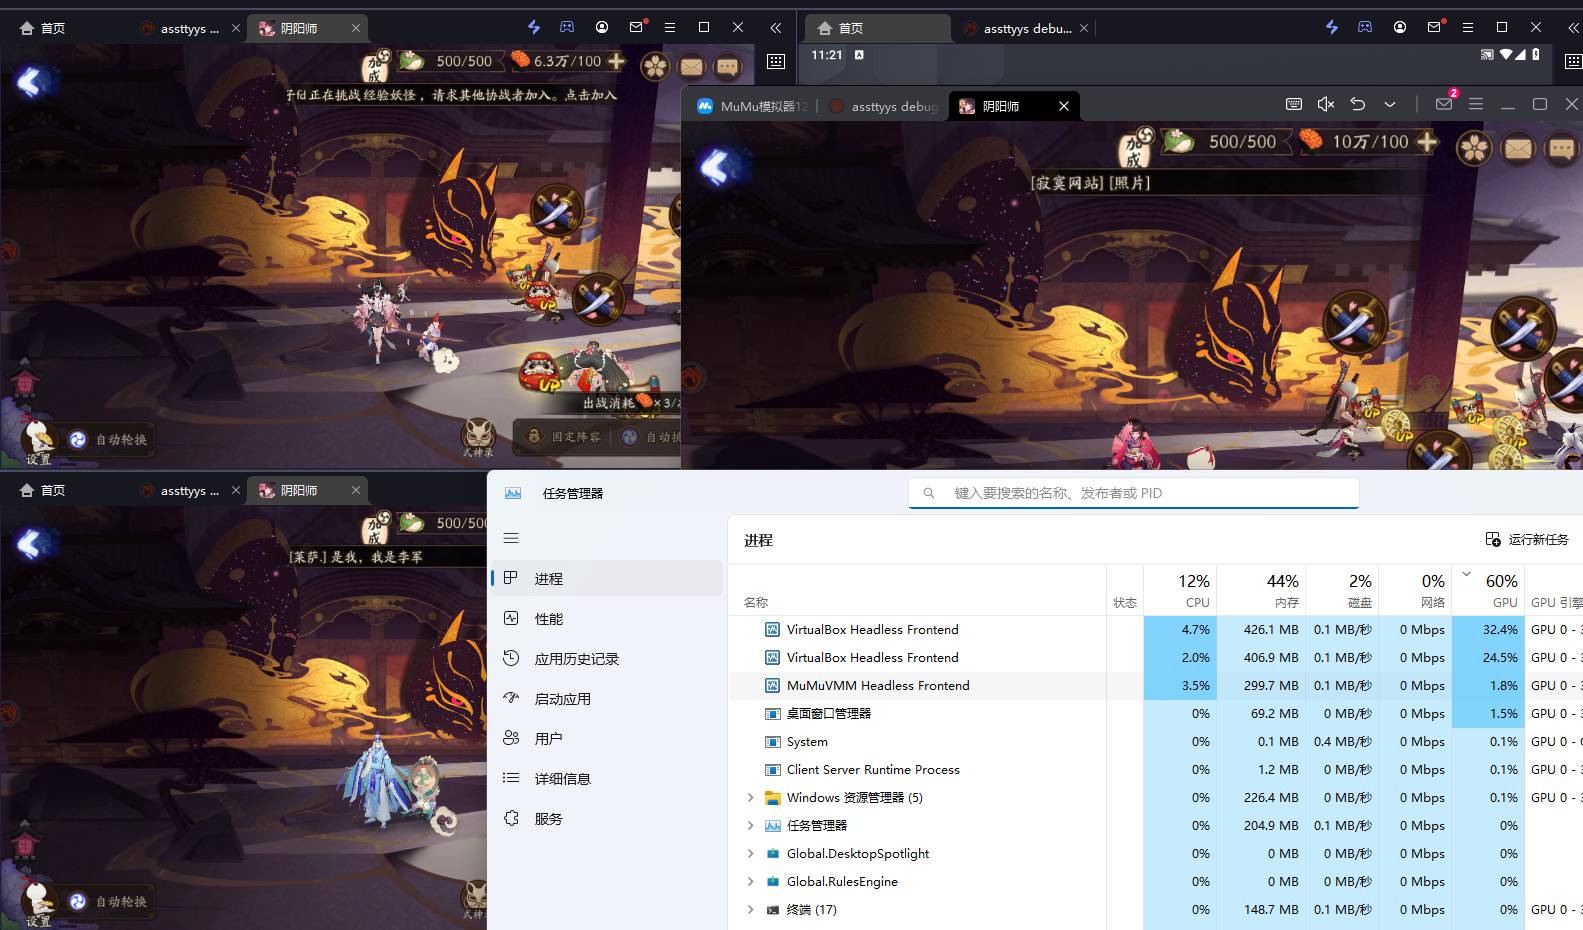Click the plus icon beside 10万/100
Viewport: 1583px width, 930px height.
(x=1428, y=142)
